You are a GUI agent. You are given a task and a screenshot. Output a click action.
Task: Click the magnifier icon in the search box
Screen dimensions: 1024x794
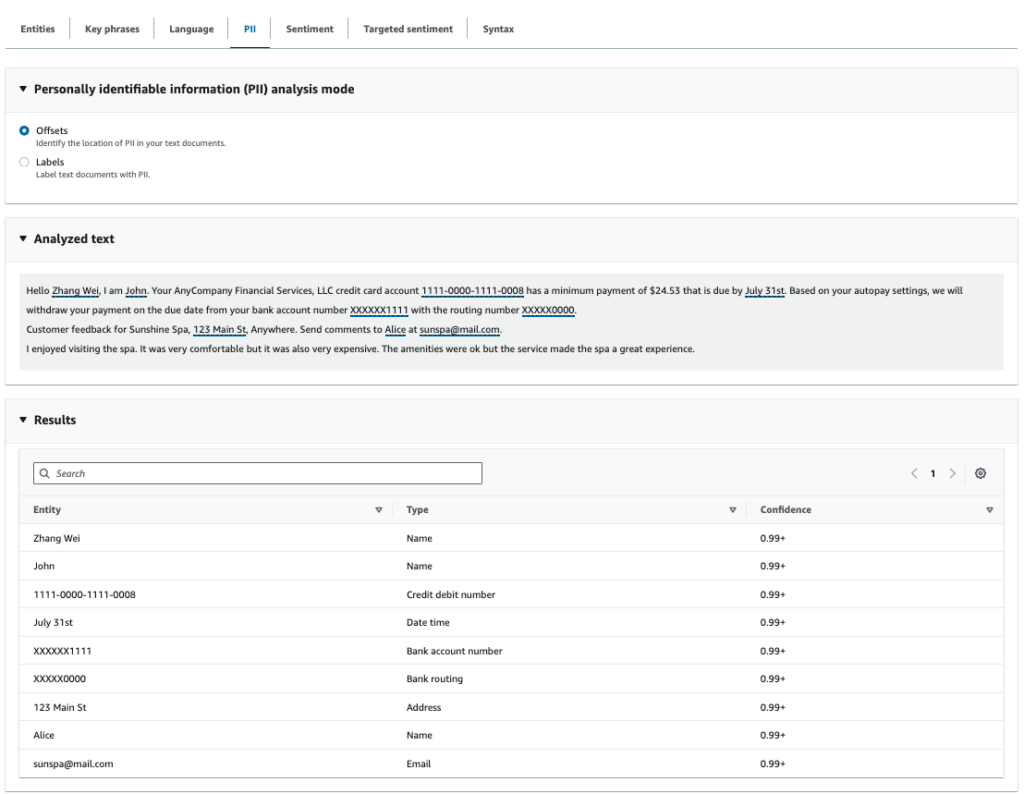pos(44,473)
